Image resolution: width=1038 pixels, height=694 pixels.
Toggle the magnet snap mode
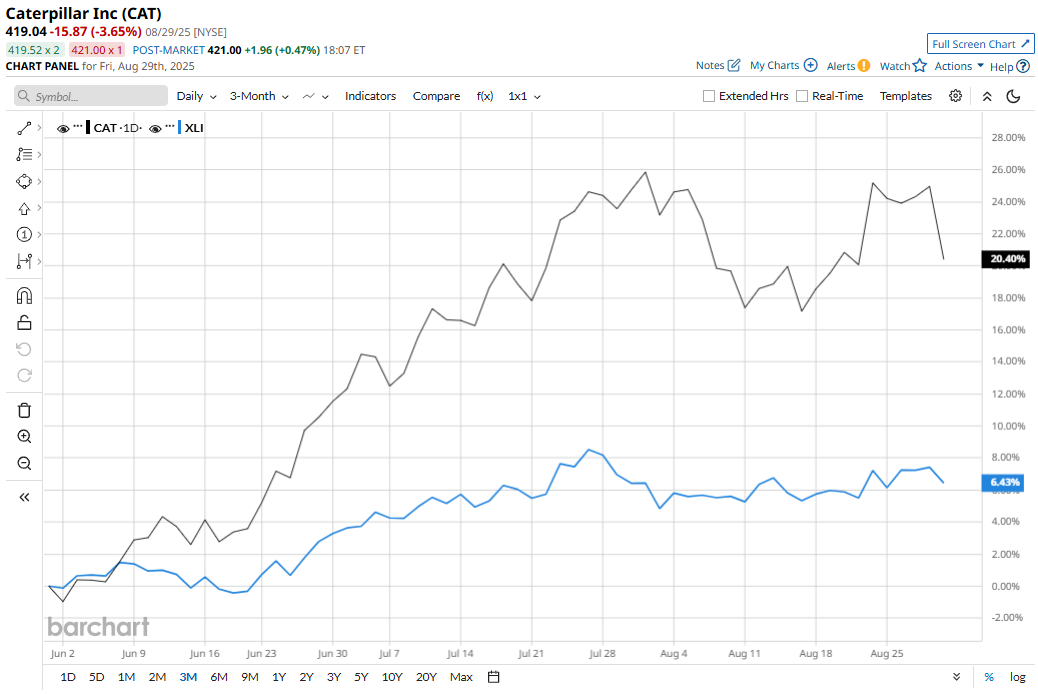point(24,295)
